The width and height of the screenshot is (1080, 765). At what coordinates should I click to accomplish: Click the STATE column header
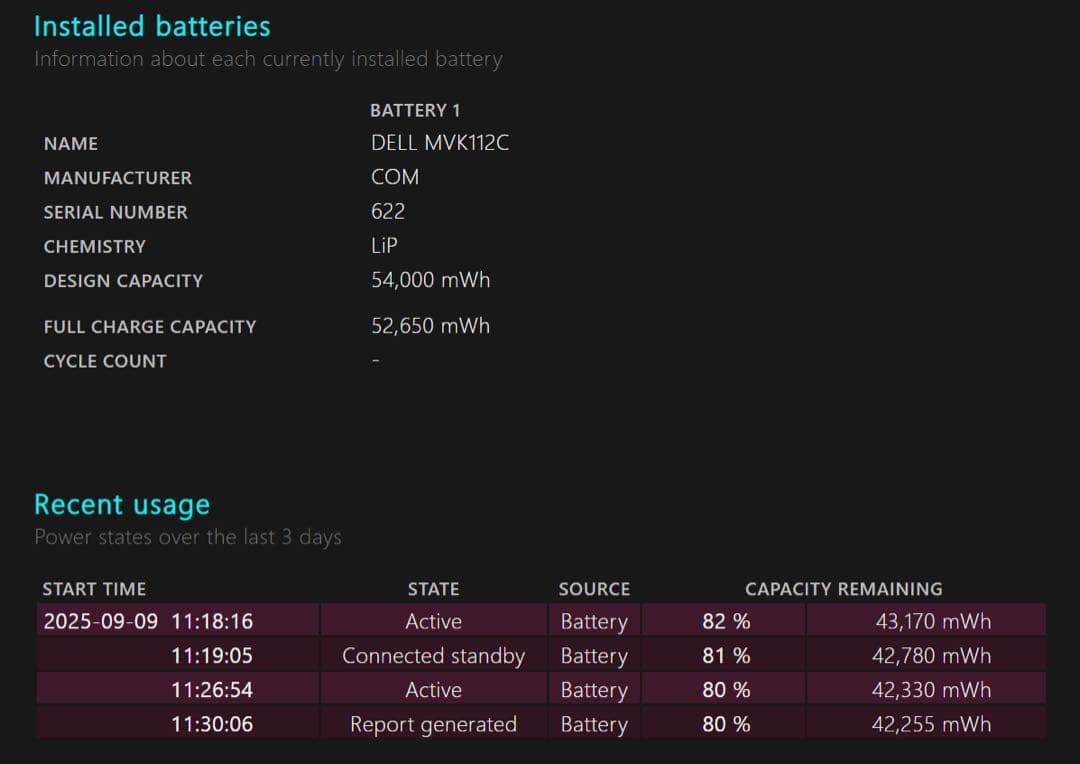tap(433, 589)
